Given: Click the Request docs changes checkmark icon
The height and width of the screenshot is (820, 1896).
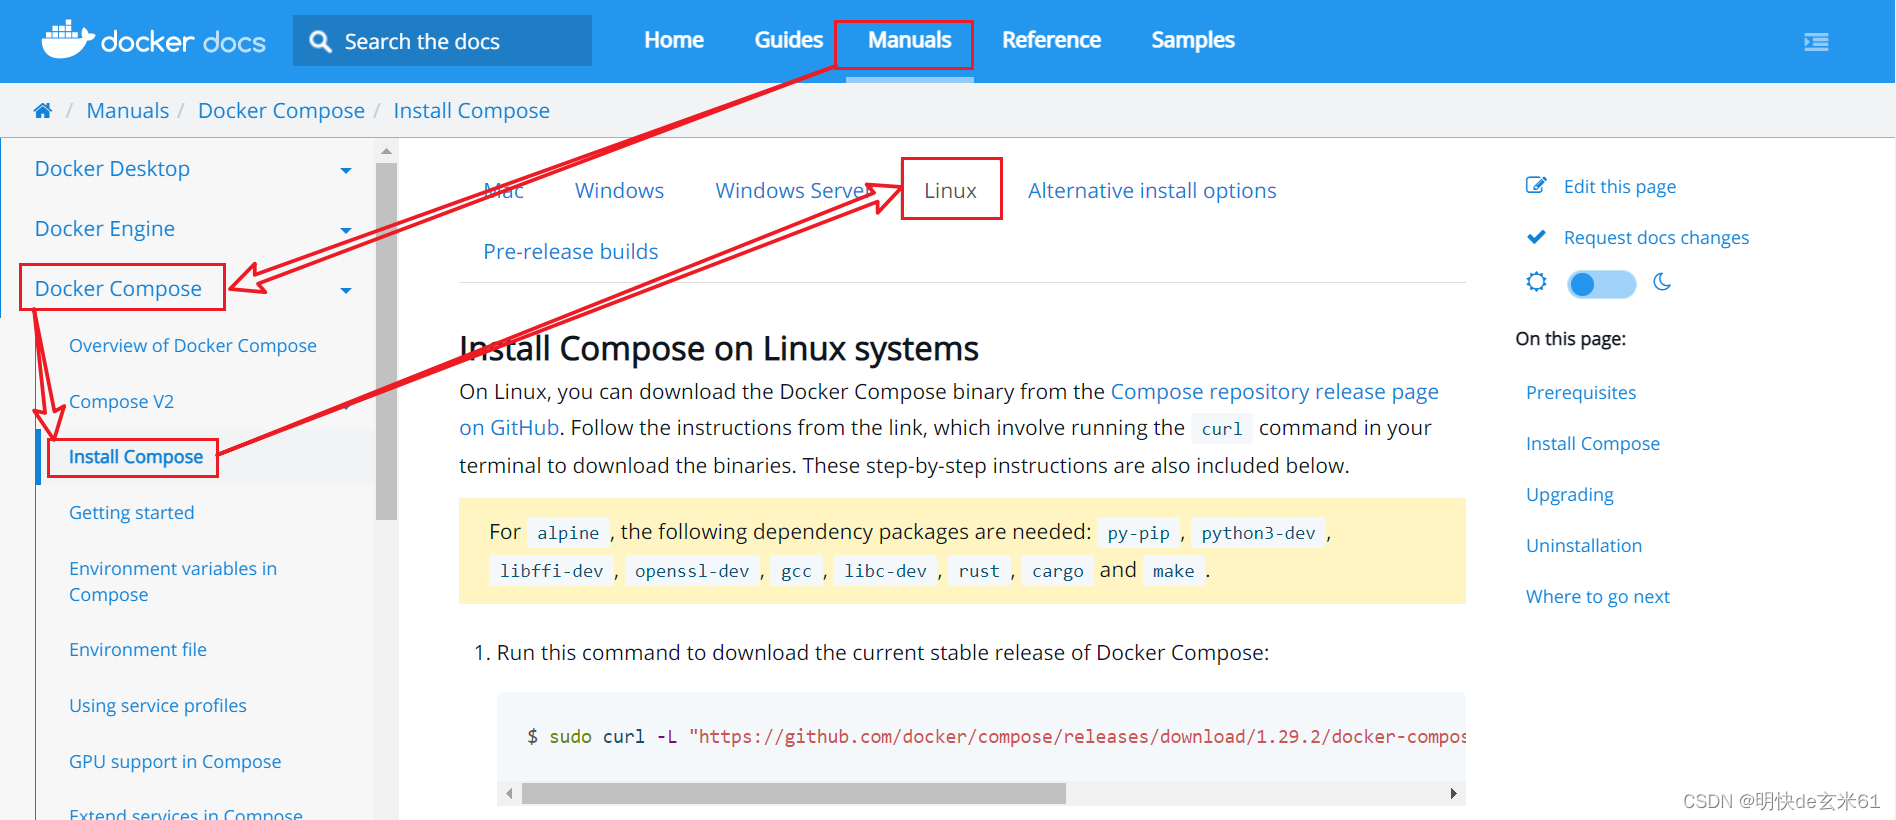Looking at the screenshot, I should (1536, 237).
